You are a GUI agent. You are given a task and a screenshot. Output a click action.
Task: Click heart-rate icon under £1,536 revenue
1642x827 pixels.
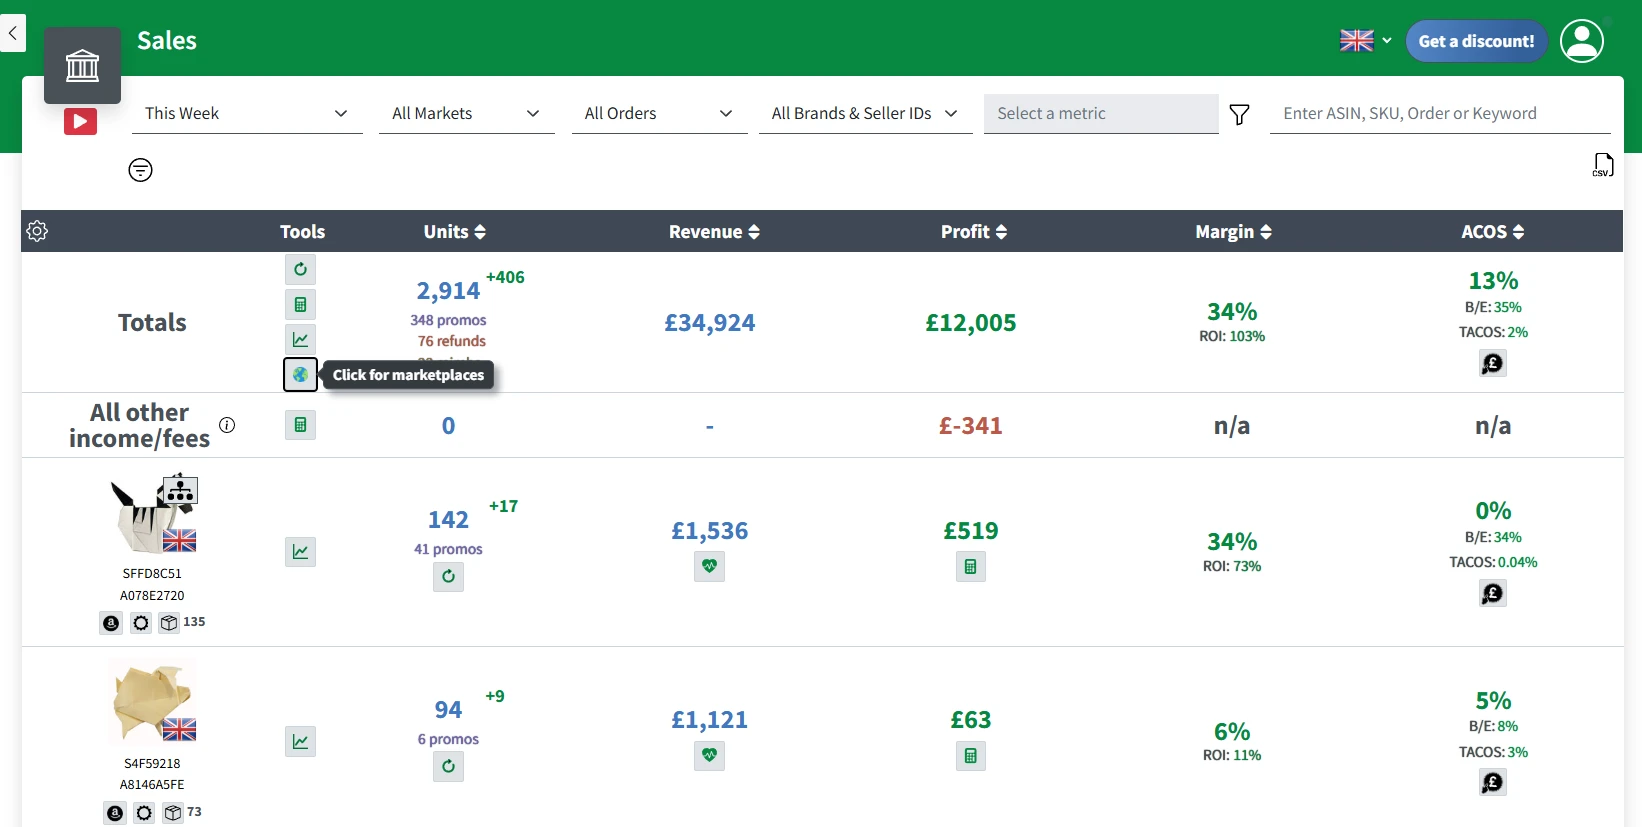coord(709,566)
